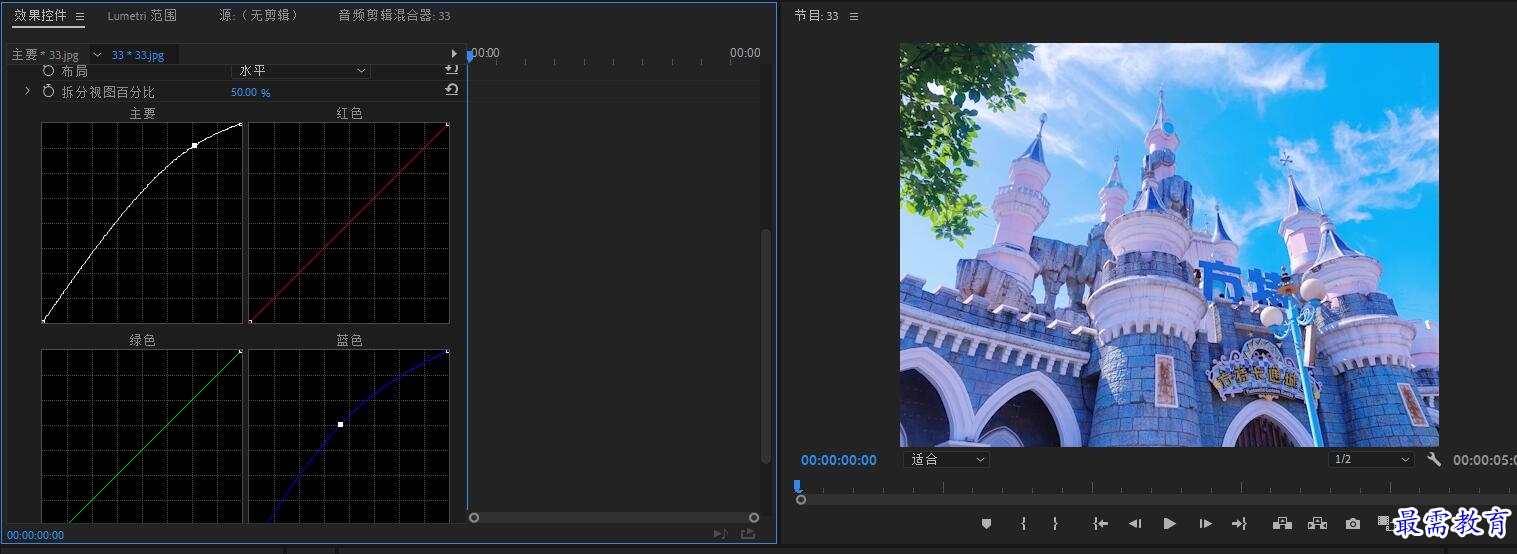Click export icon at bottom of effect controls
The width and height of the screenshot is (1517, 554).
coord(748,534)
